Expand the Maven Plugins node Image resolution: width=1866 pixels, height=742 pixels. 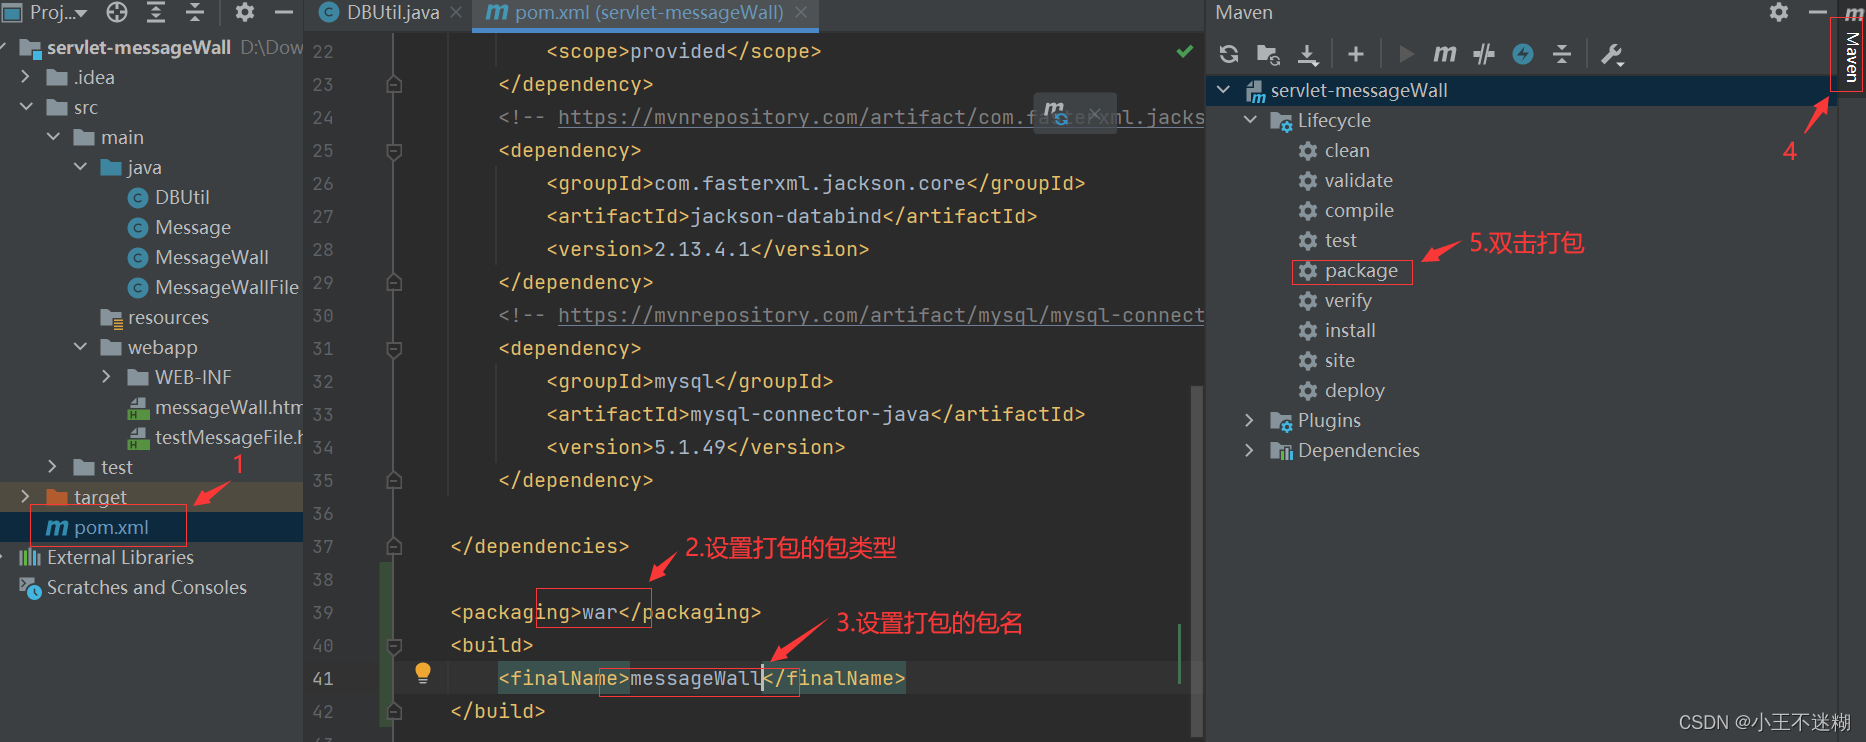(x=1251, y=420)
